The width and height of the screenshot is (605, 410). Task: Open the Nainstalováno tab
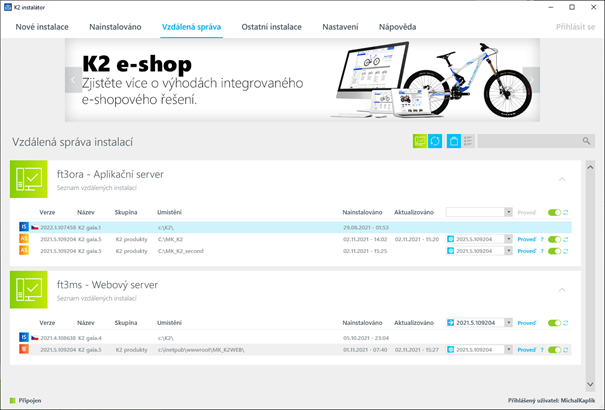coord(115,27)
